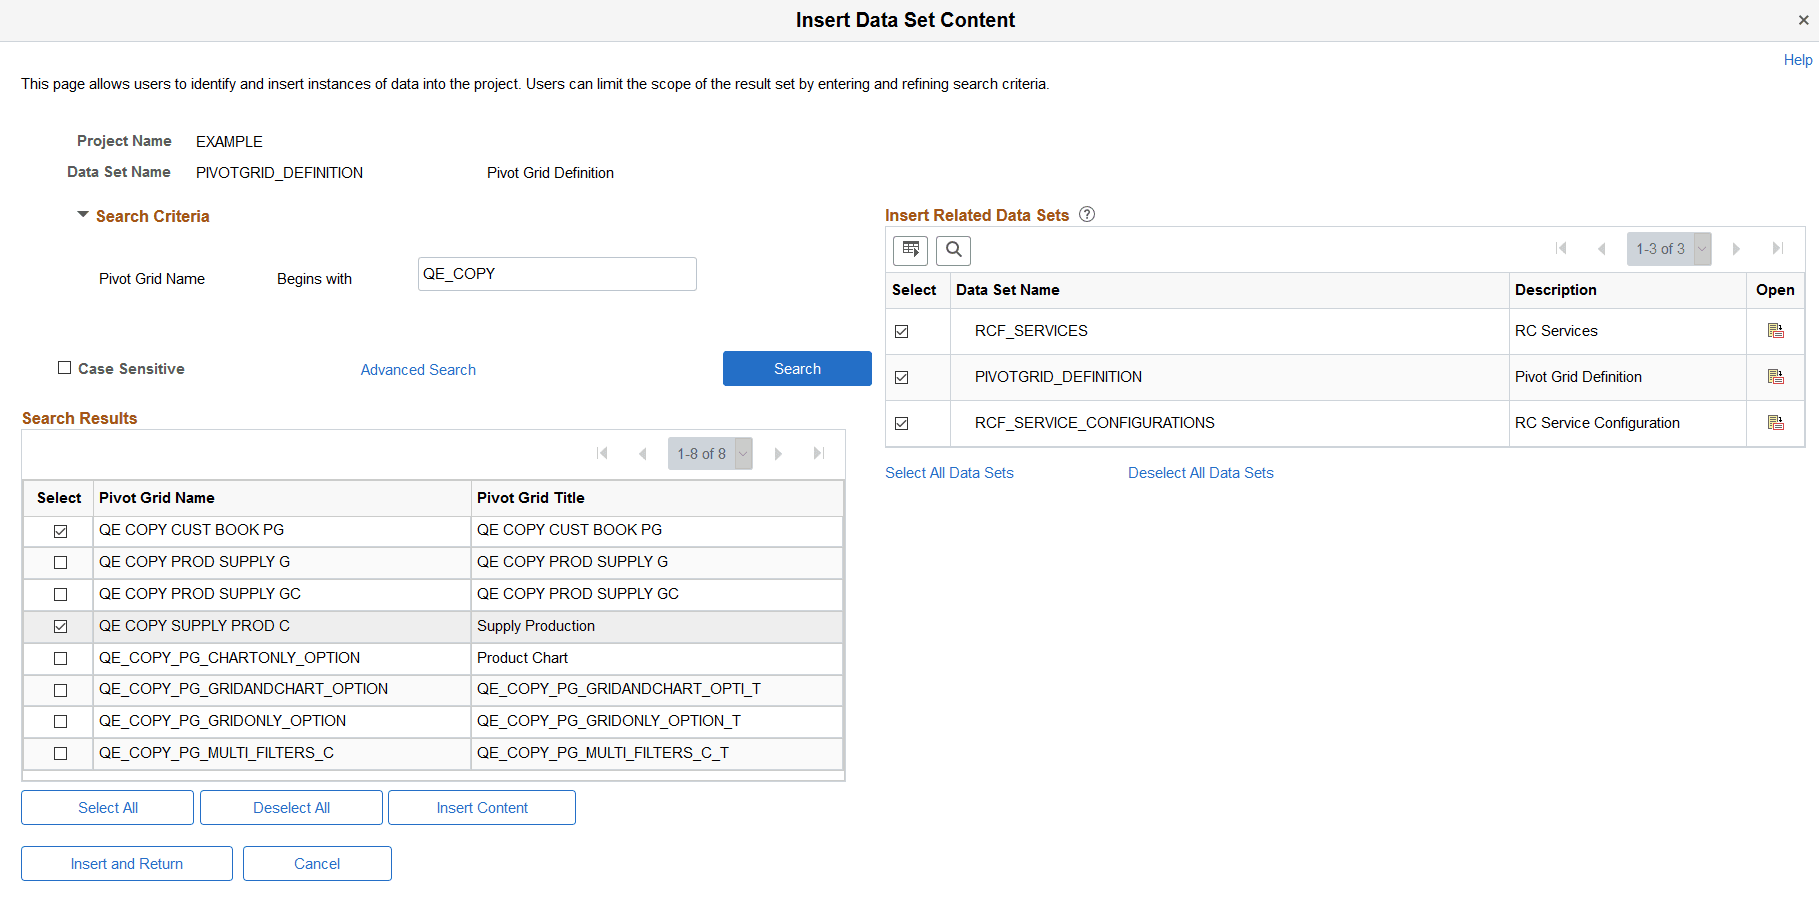Open the Advanced Search link

click(418, 370)
